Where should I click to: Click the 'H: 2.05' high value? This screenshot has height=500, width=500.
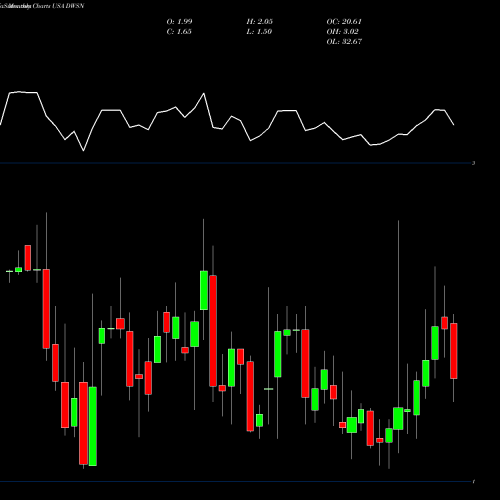pos(260,22)
